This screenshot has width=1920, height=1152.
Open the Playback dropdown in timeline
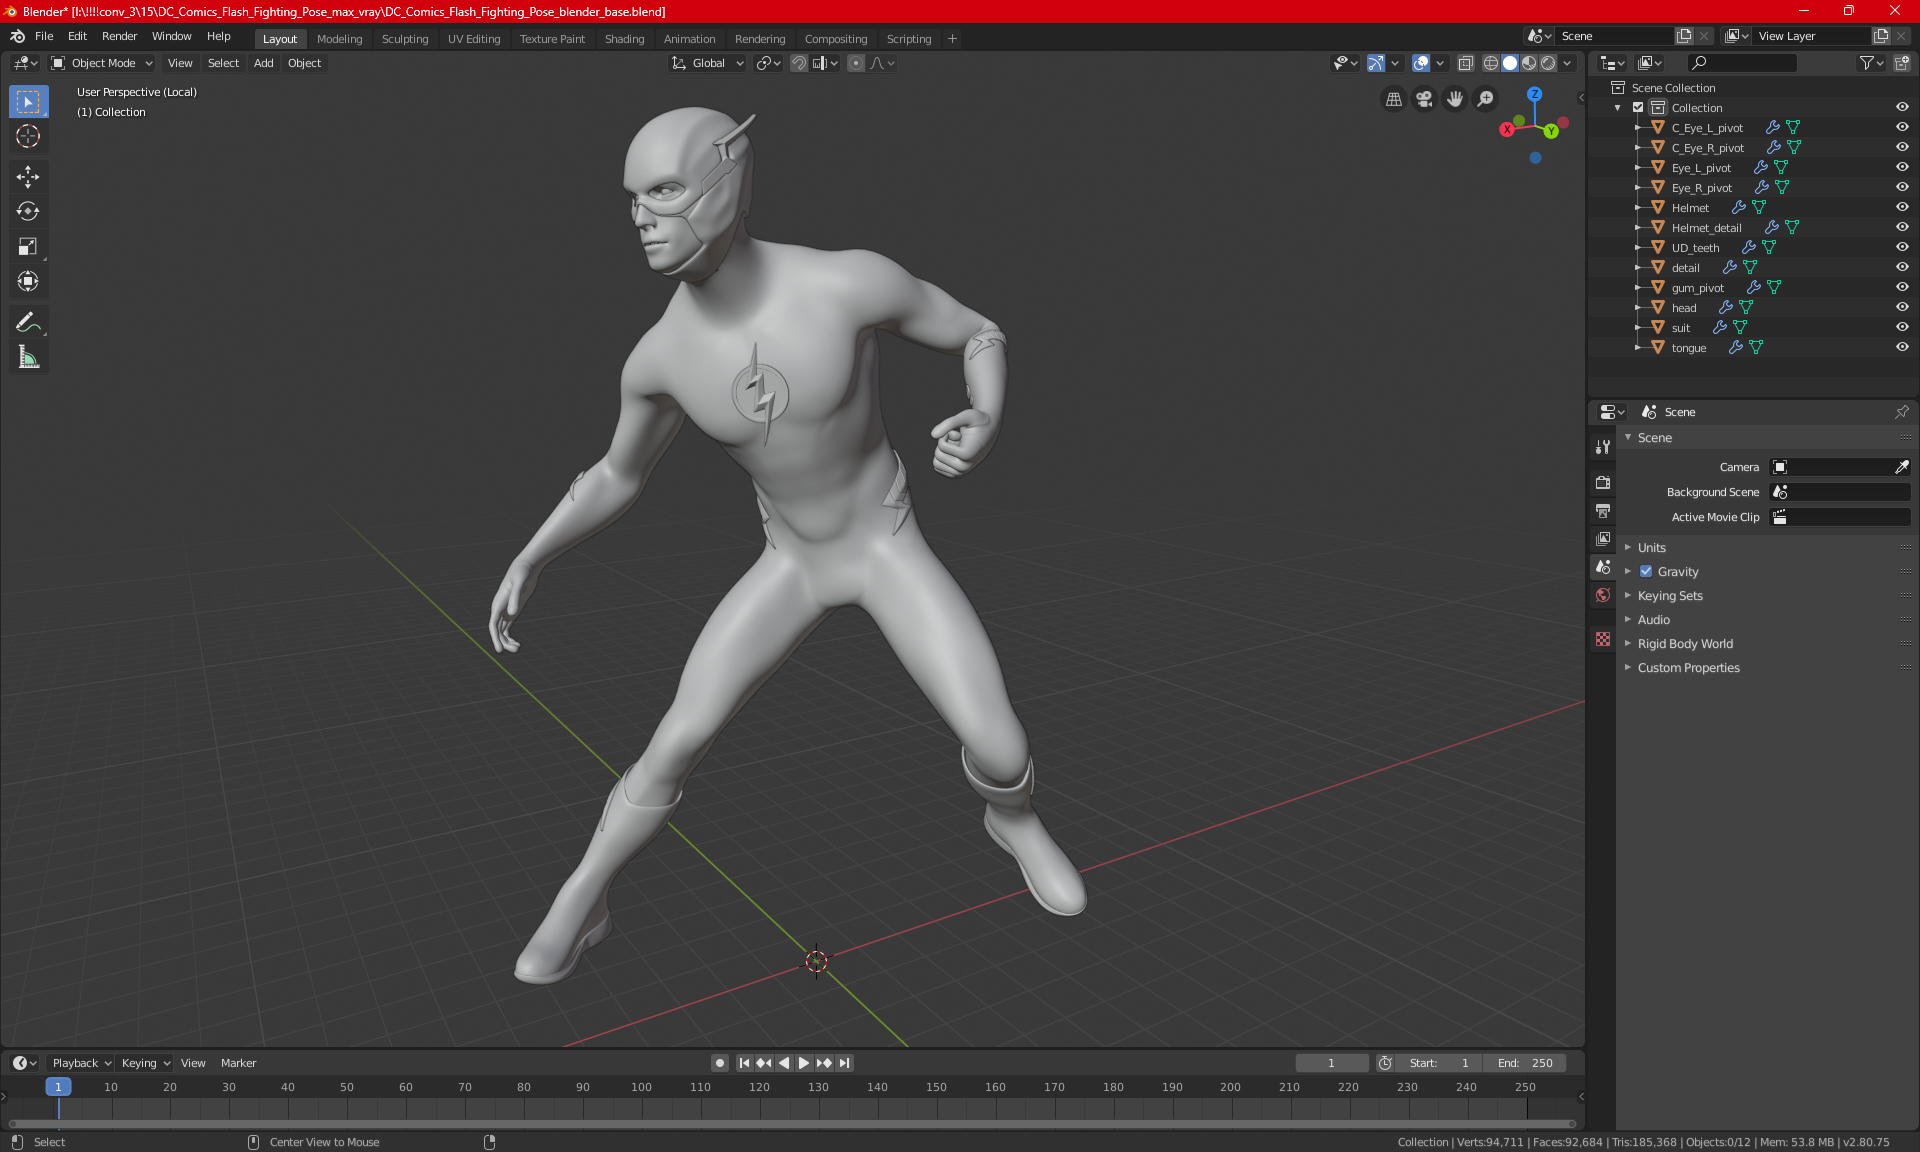[81, 1063]
